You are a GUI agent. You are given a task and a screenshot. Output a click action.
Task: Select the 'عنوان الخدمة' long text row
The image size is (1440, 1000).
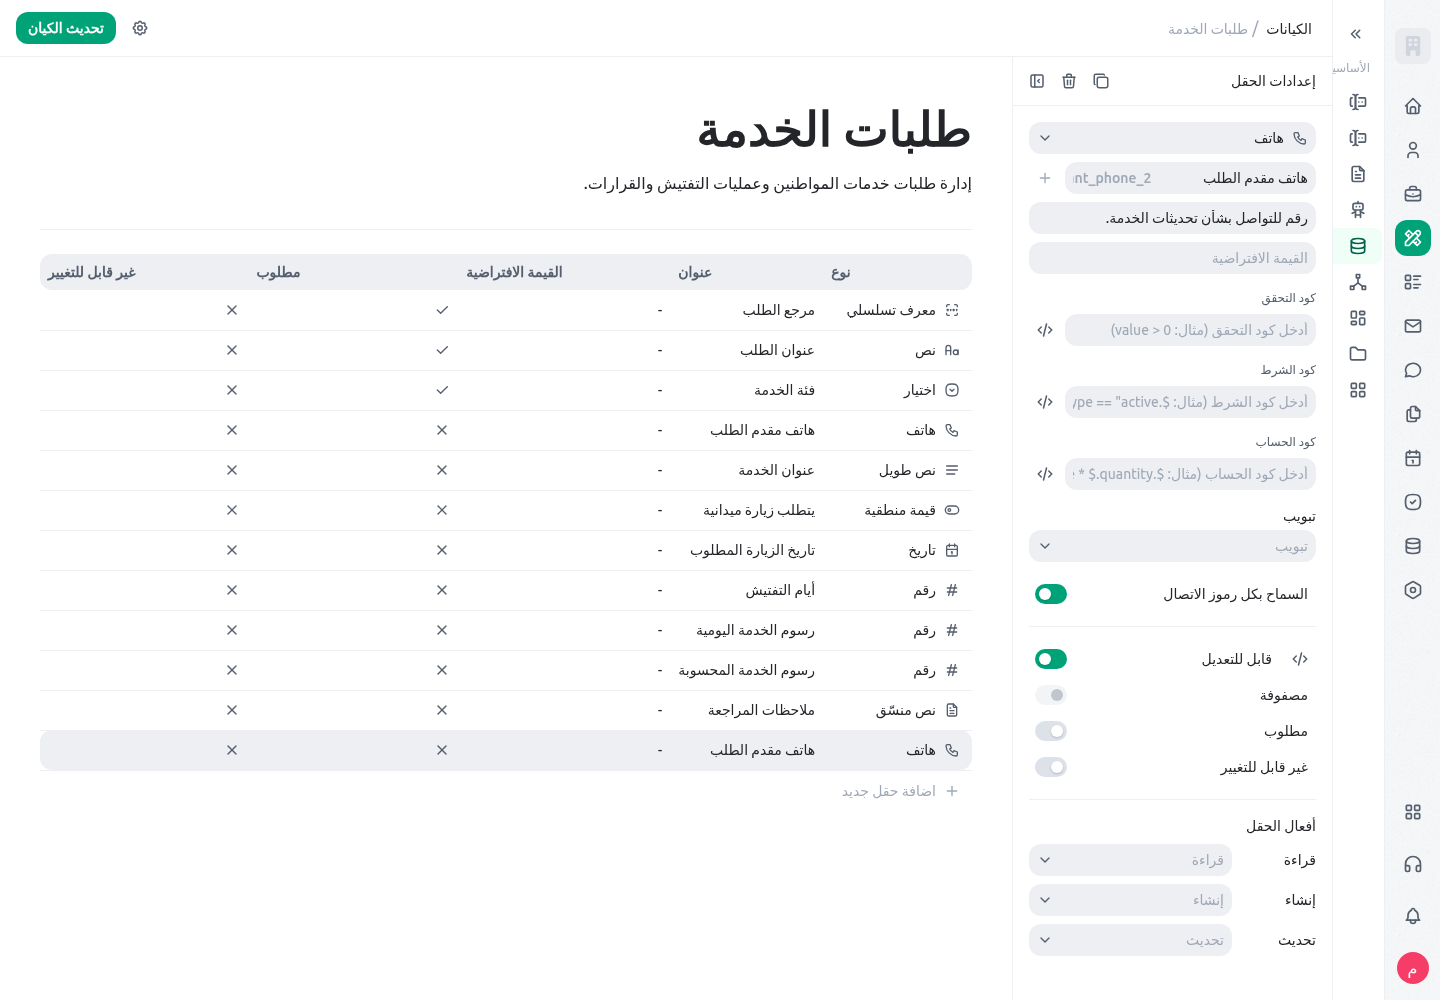pos(506,470)
